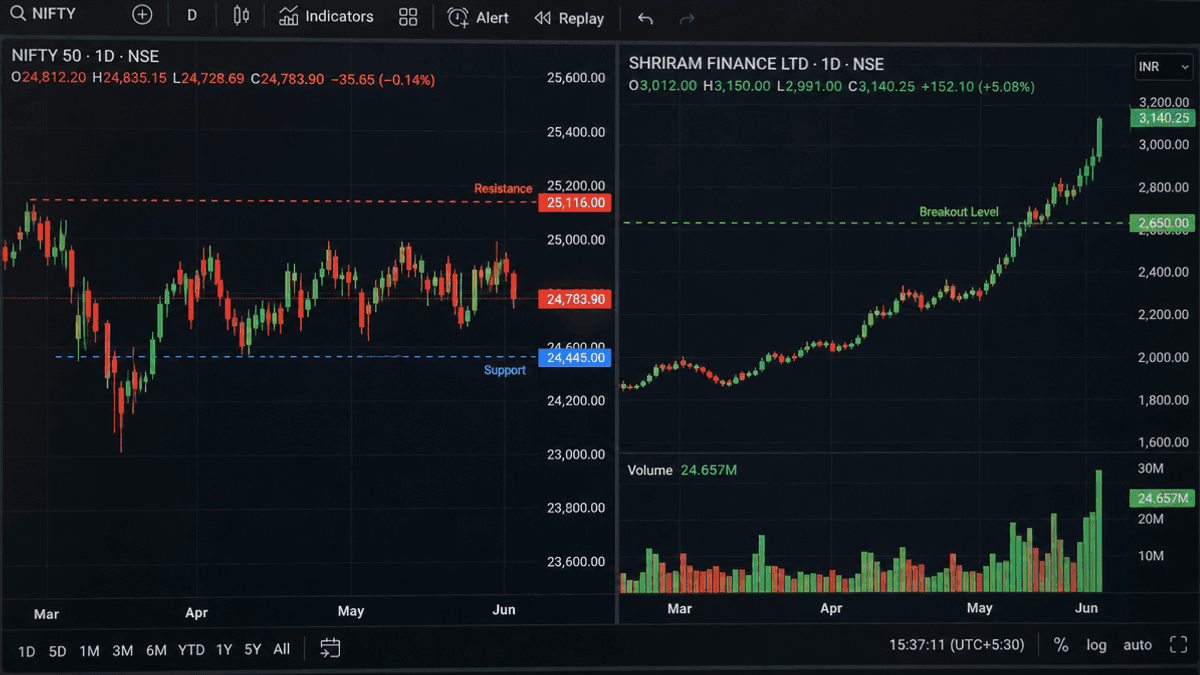Start bar Replay mode
Viewport: 1200px width, 675px height.
point(569,18)
